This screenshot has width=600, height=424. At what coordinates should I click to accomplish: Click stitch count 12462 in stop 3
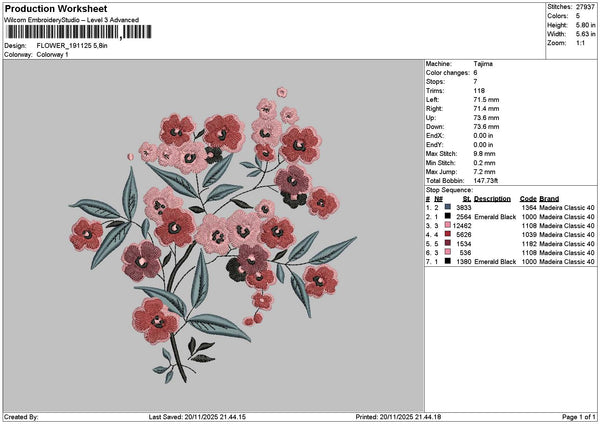coord(462,226)
